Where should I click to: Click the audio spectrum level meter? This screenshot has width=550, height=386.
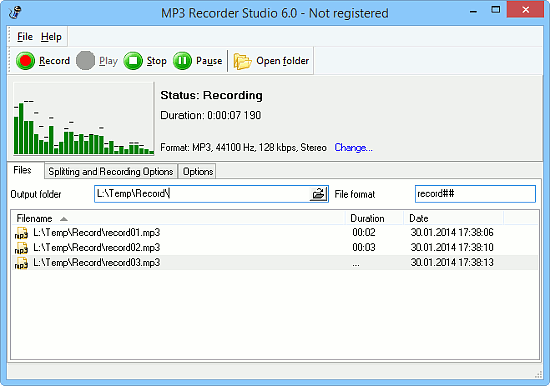click(x=83, y=119)
